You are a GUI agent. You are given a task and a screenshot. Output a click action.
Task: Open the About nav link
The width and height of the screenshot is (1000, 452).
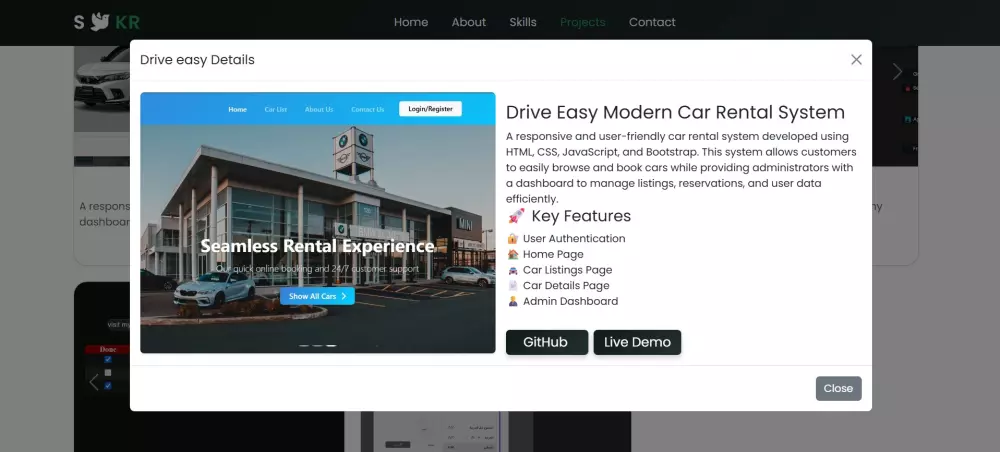click(469, 22)
